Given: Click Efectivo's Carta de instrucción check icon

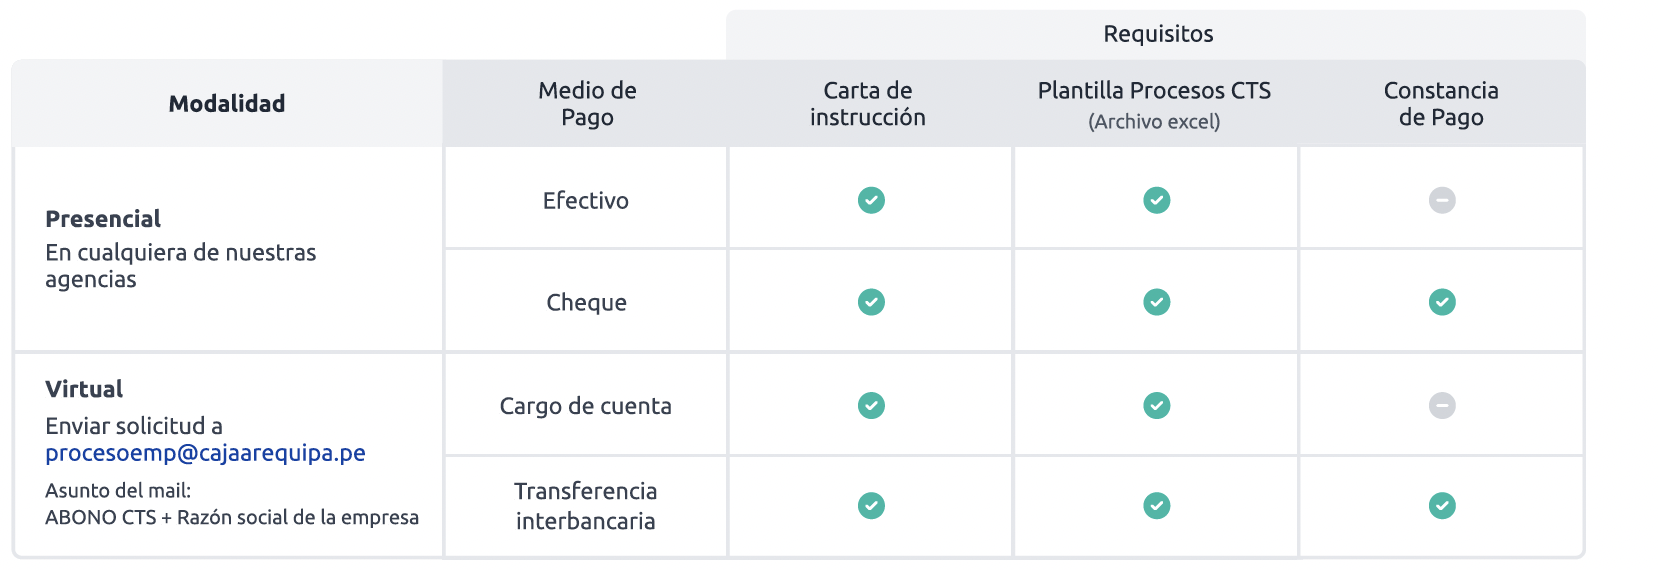Looking at the screenshot, I should coord(871,200).
